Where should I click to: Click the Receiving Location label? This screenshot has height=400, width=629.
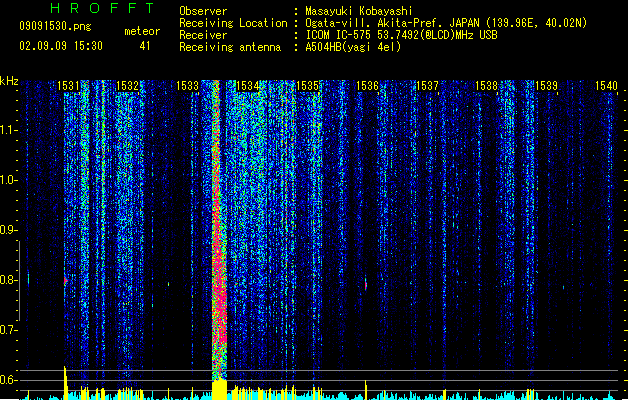[233, 23]
